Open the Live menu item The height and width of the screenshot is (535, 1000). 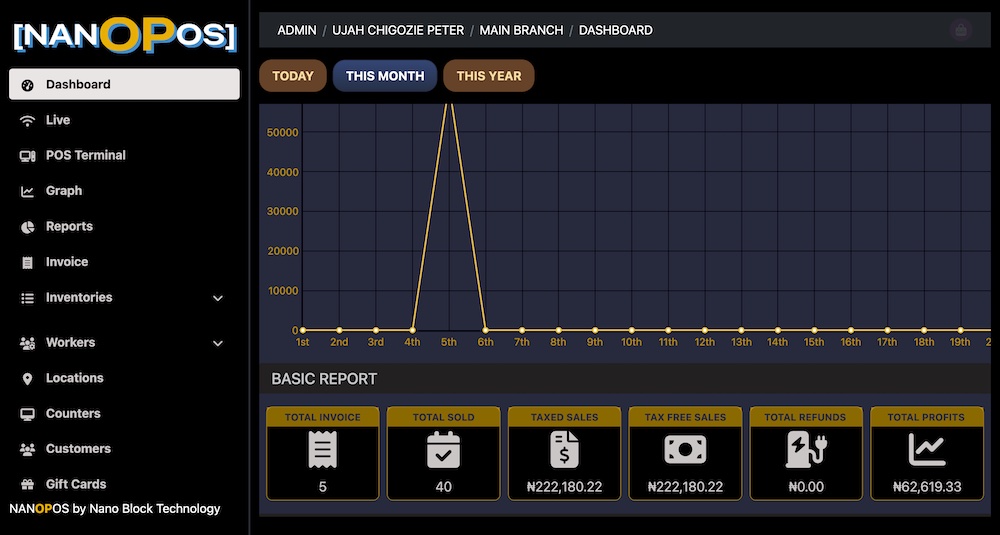click(124, 120)
